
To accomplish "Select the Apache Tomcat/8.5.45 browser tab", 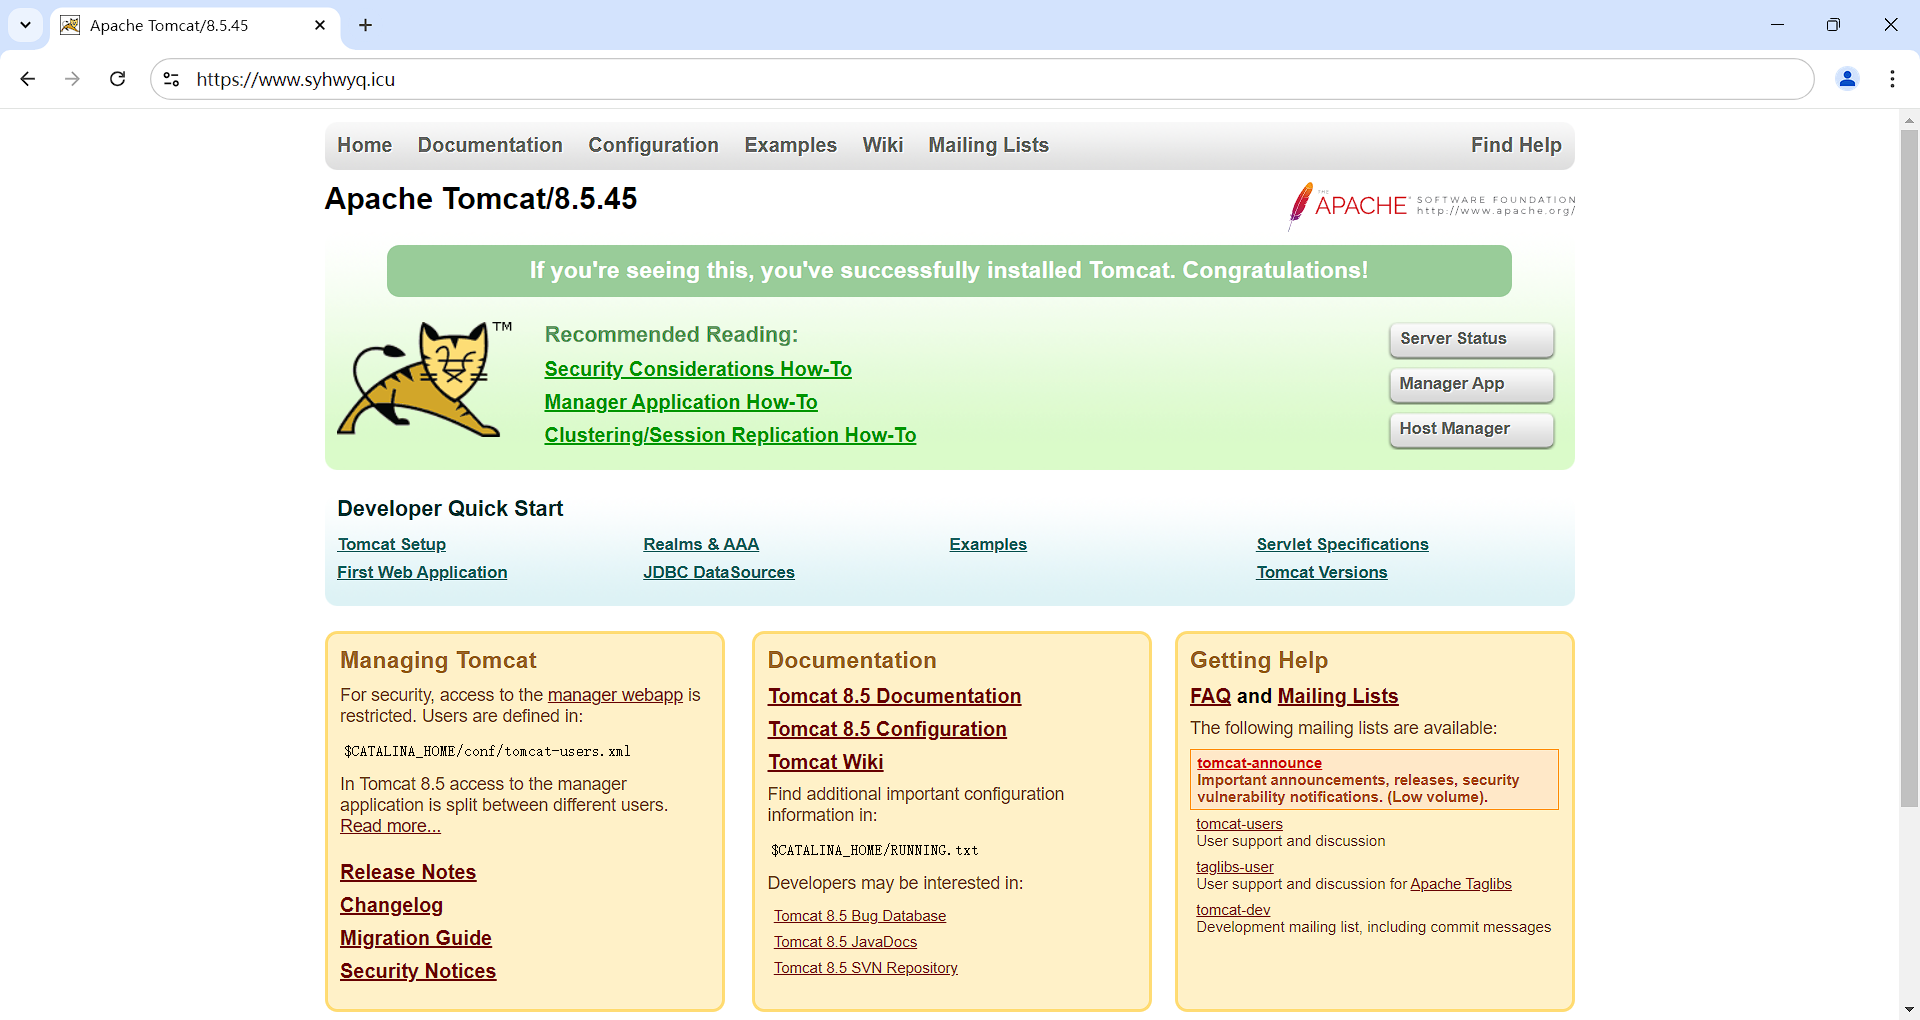I will [195, 25].
